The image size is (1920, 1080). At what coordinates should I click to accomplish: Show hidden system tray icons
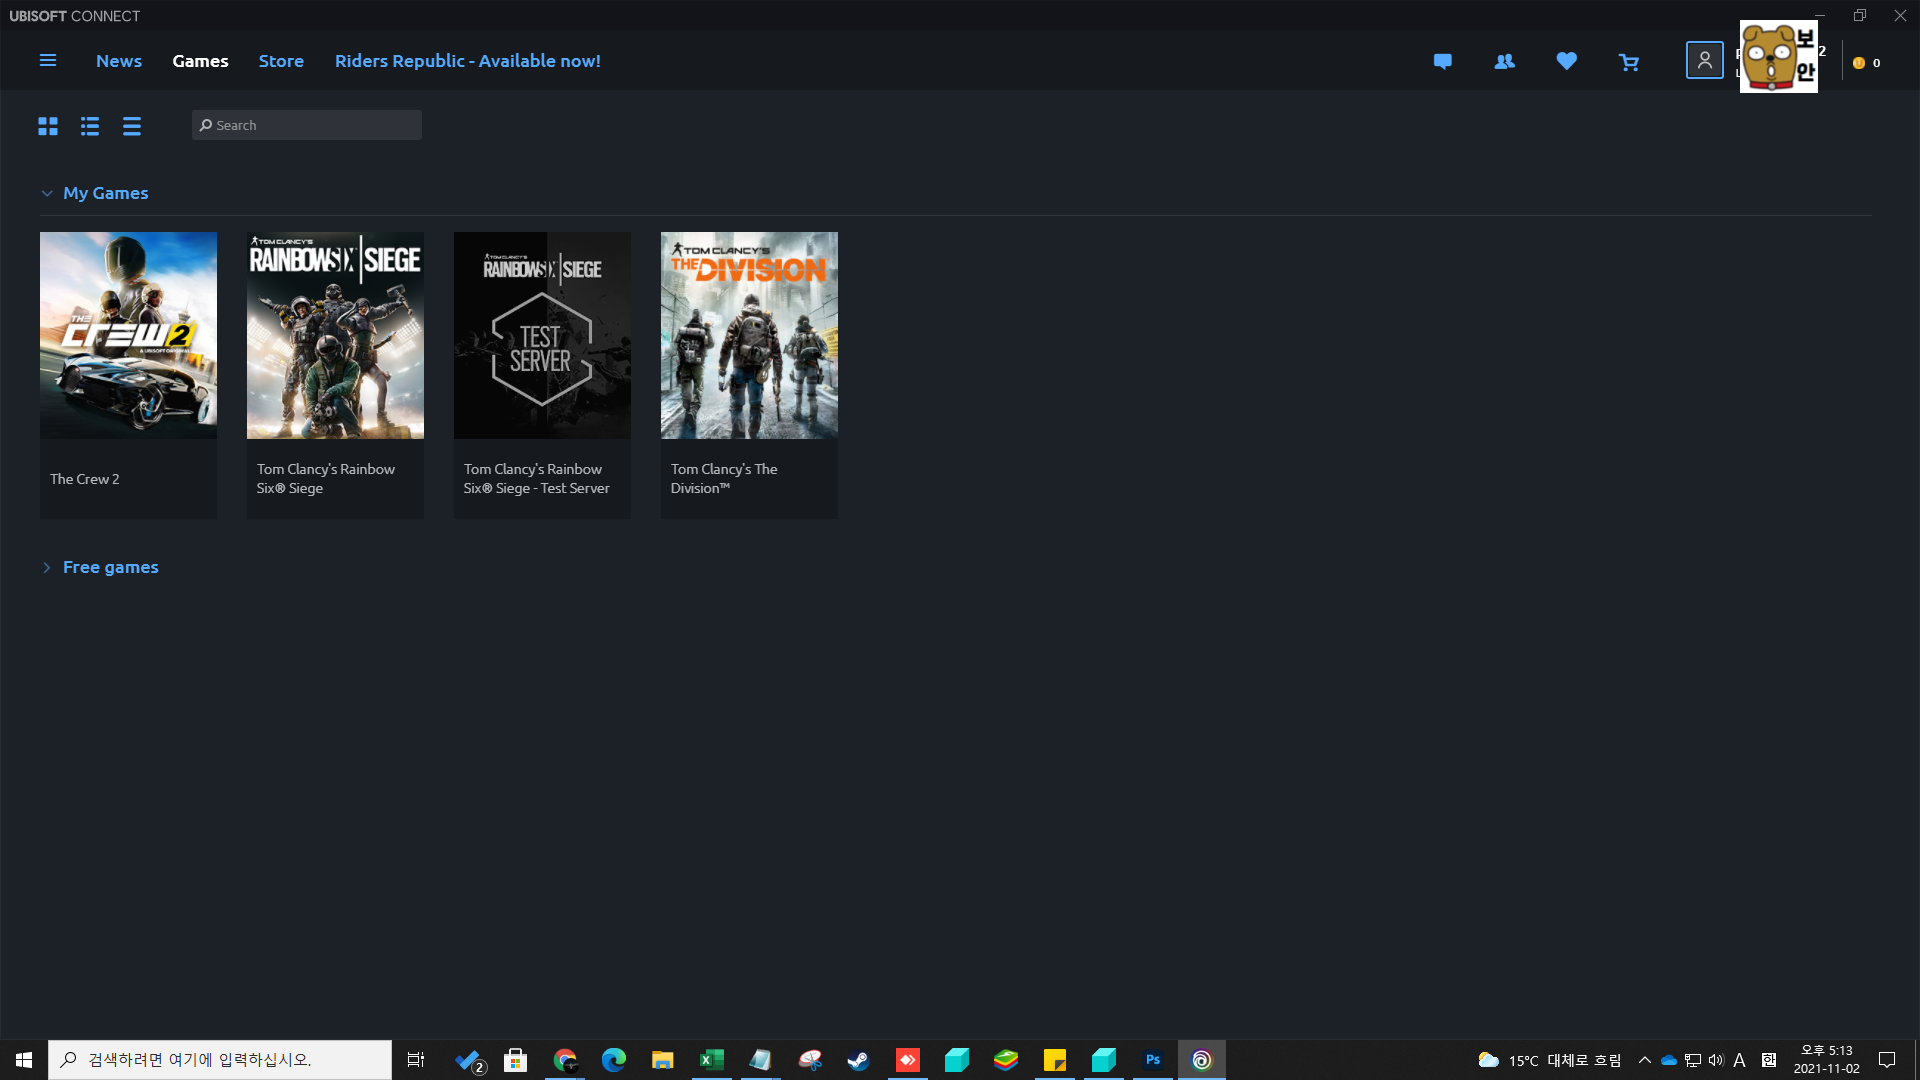point(1644,1060)
